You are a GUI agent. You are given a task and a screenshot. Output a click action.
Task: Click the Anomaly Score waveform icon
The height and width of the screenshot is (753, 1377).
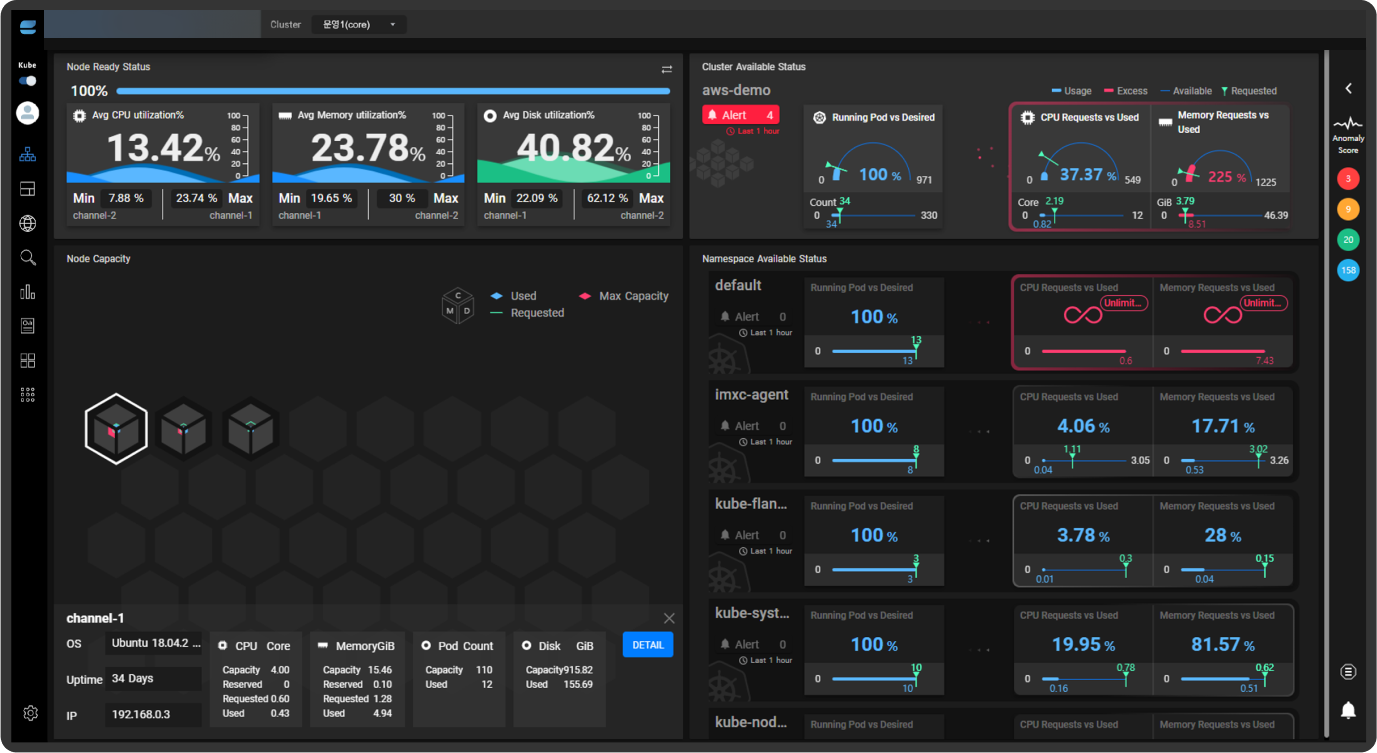(x=1348, y=125)
